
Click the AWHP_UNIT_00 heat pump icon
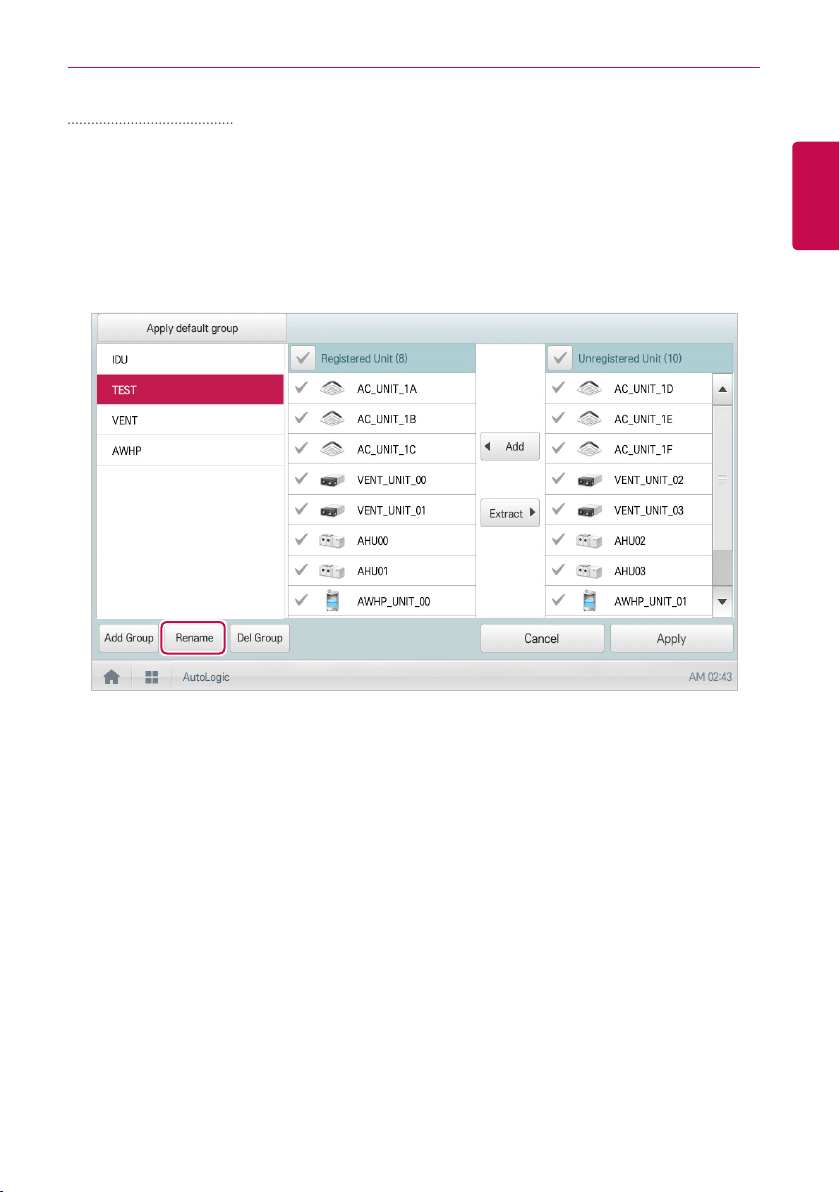pyautogui.click(x=332, y=601)
